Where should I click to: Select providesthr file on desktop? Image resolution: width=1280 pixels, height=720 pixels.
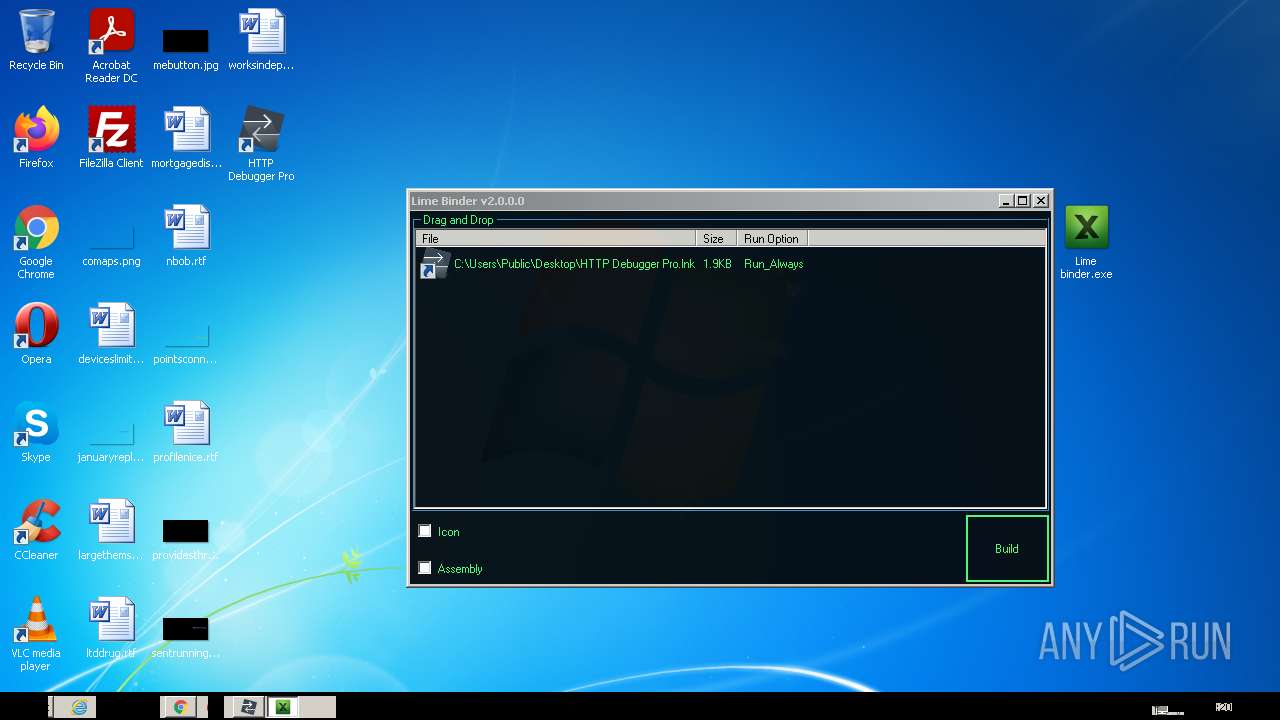point(186,540)
